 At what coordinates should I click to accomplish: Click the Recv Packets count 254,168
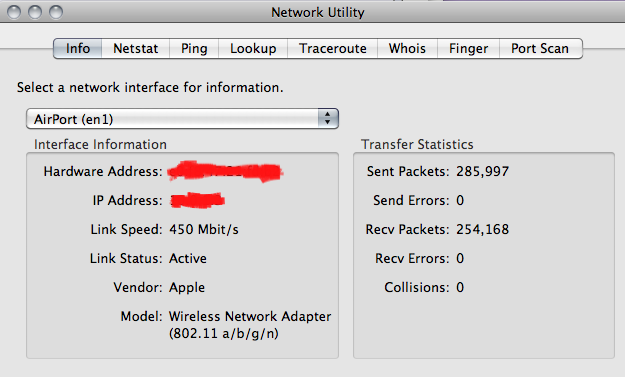483,230
